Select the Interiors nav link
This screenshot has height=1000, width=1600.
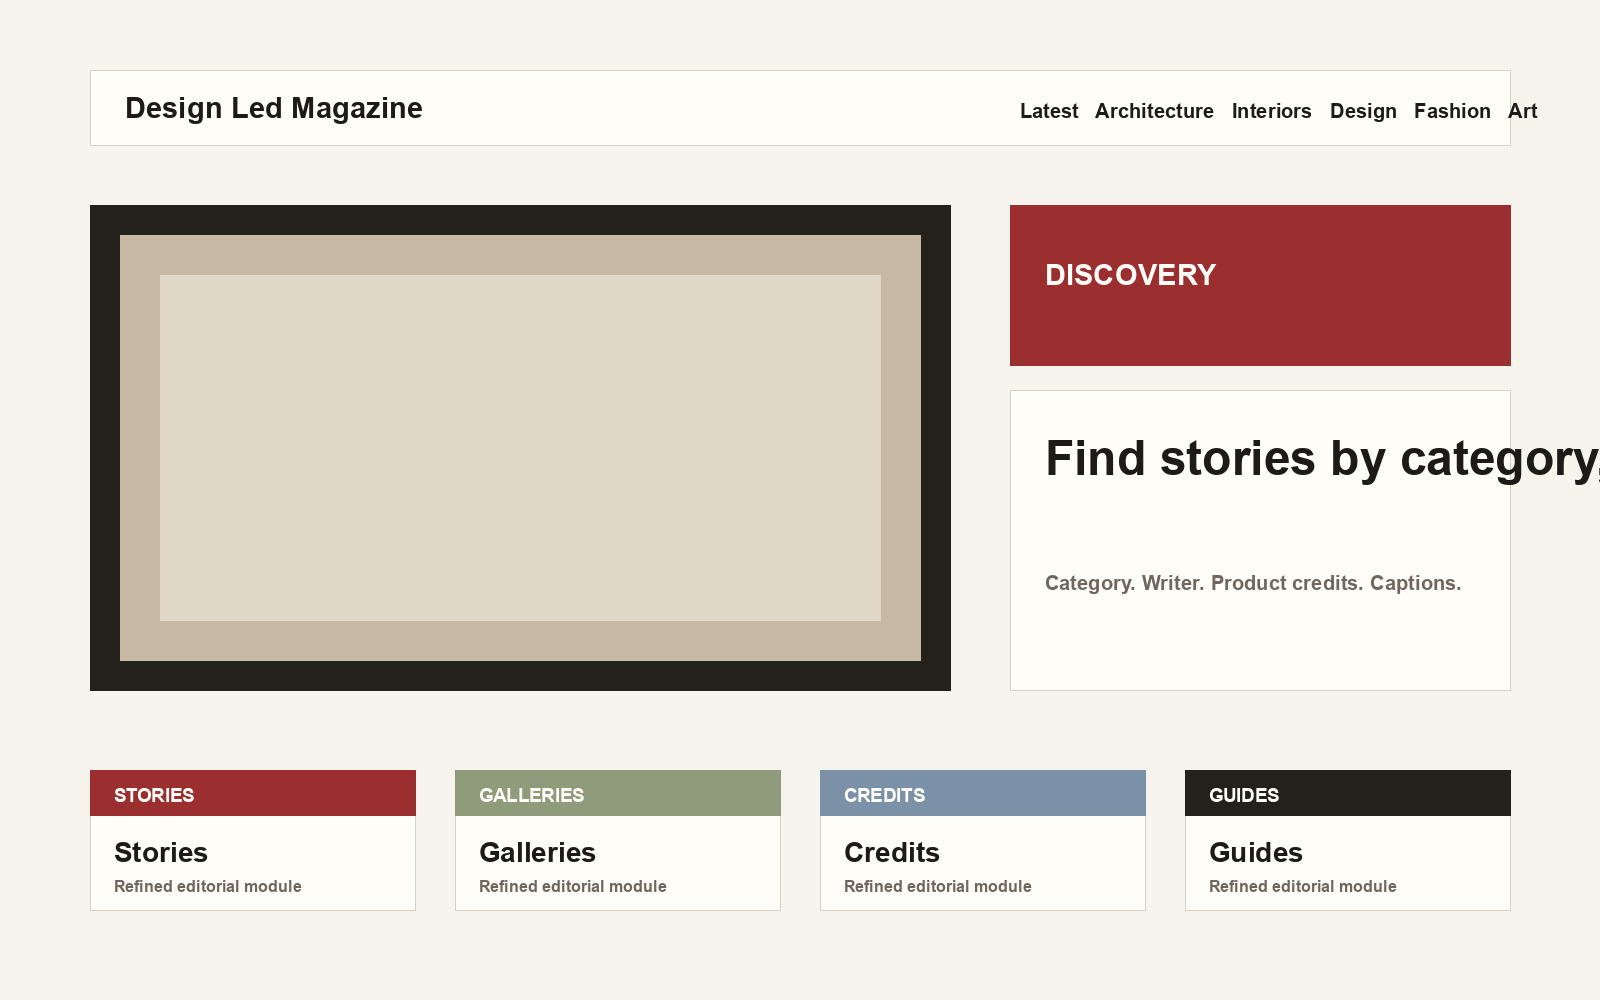1271,111
